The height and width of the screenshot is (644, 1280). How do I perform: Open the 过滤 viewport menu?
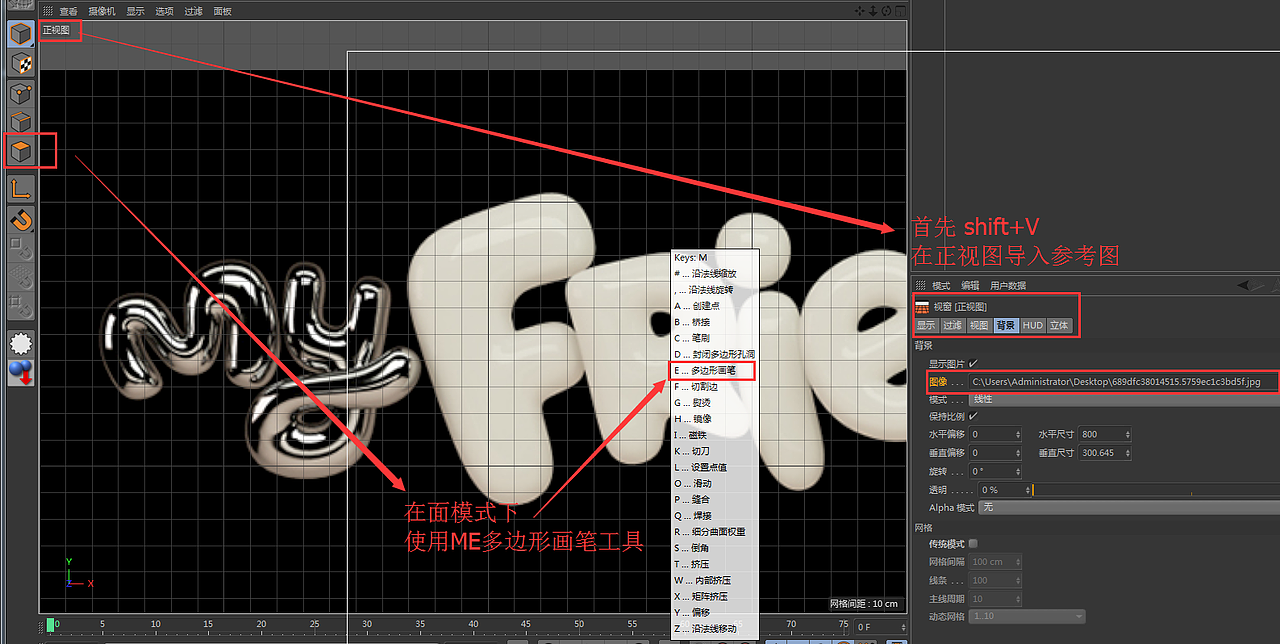point(193,11)
